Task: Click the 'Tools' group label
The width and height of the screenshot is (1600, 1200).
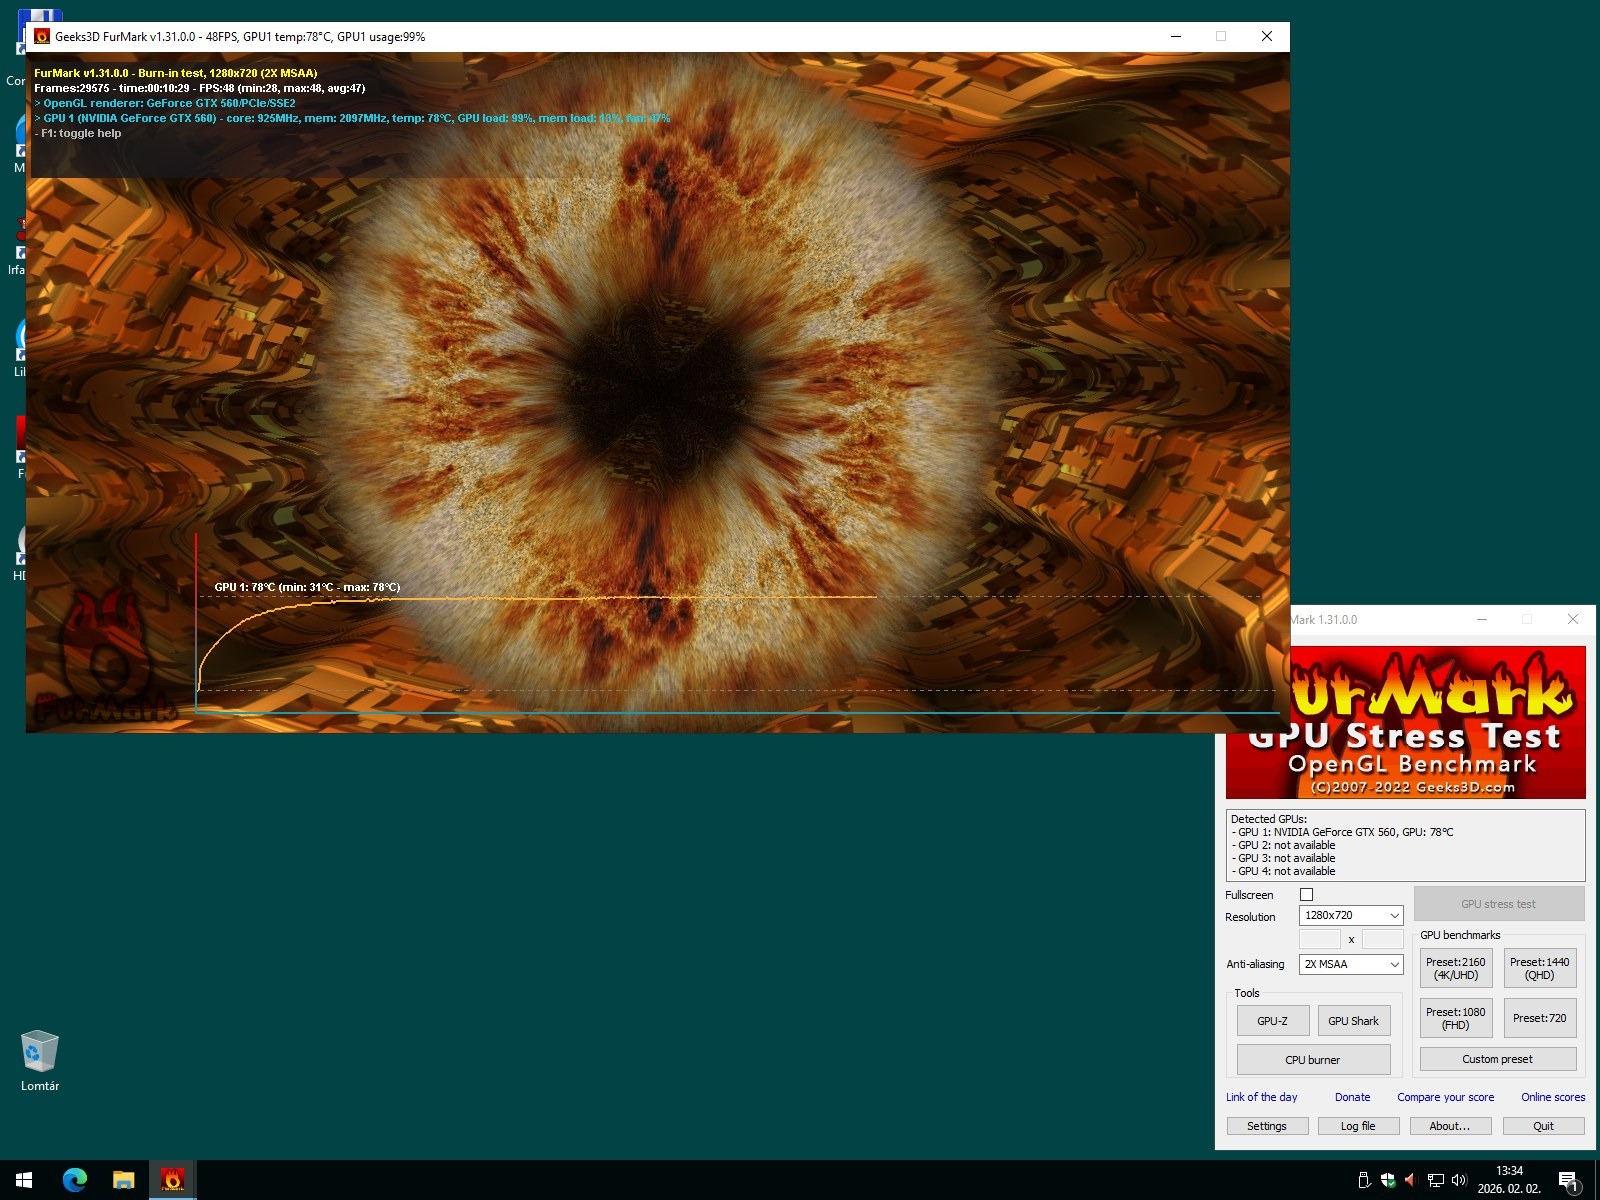Action: point(1247,993)
